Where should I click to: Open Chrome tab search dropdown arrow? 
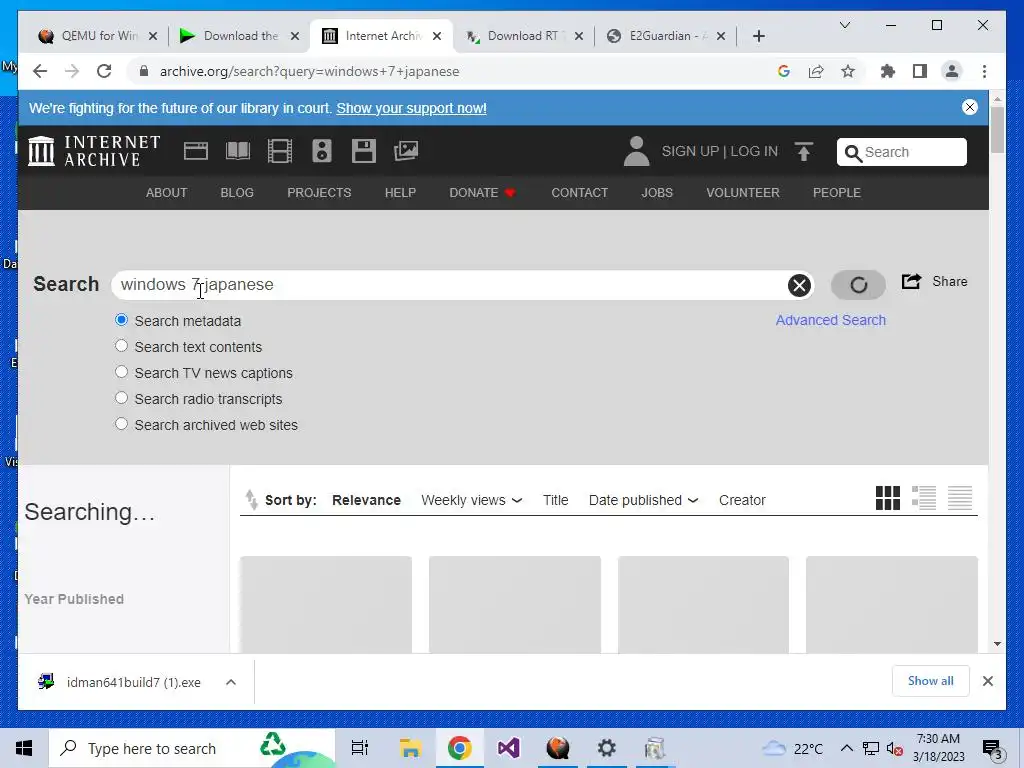tap(844, 25)
